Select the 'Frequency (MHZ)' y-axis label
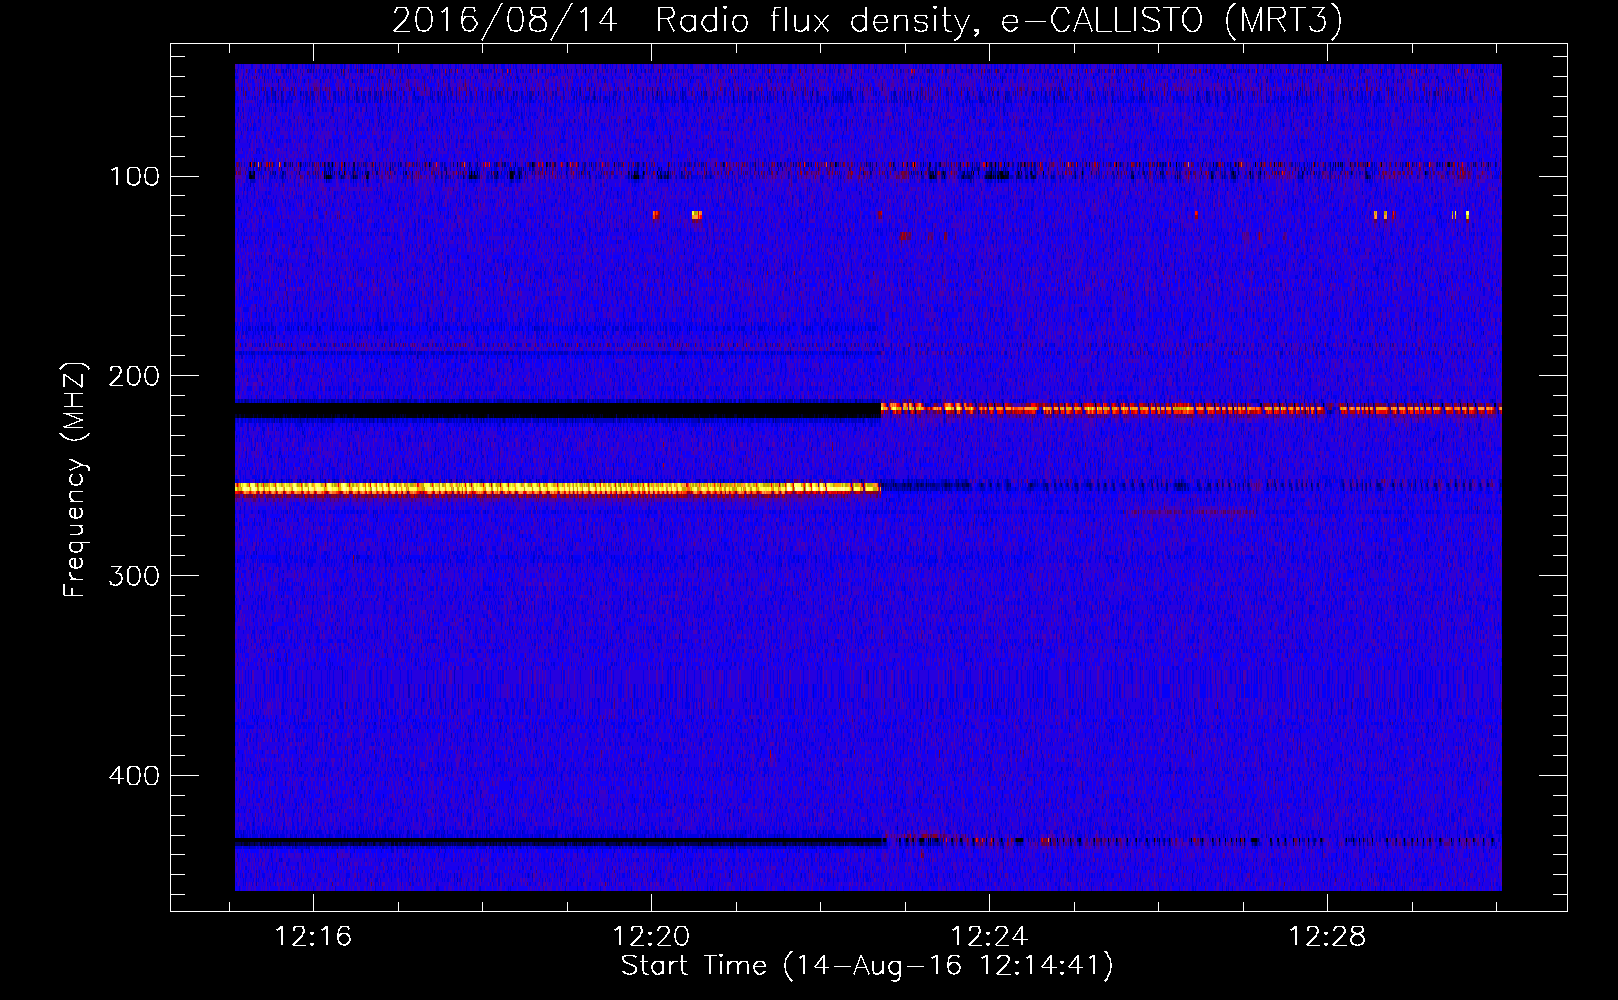The height and width of the screenshot is (1000, 1618). pos(74,480)
